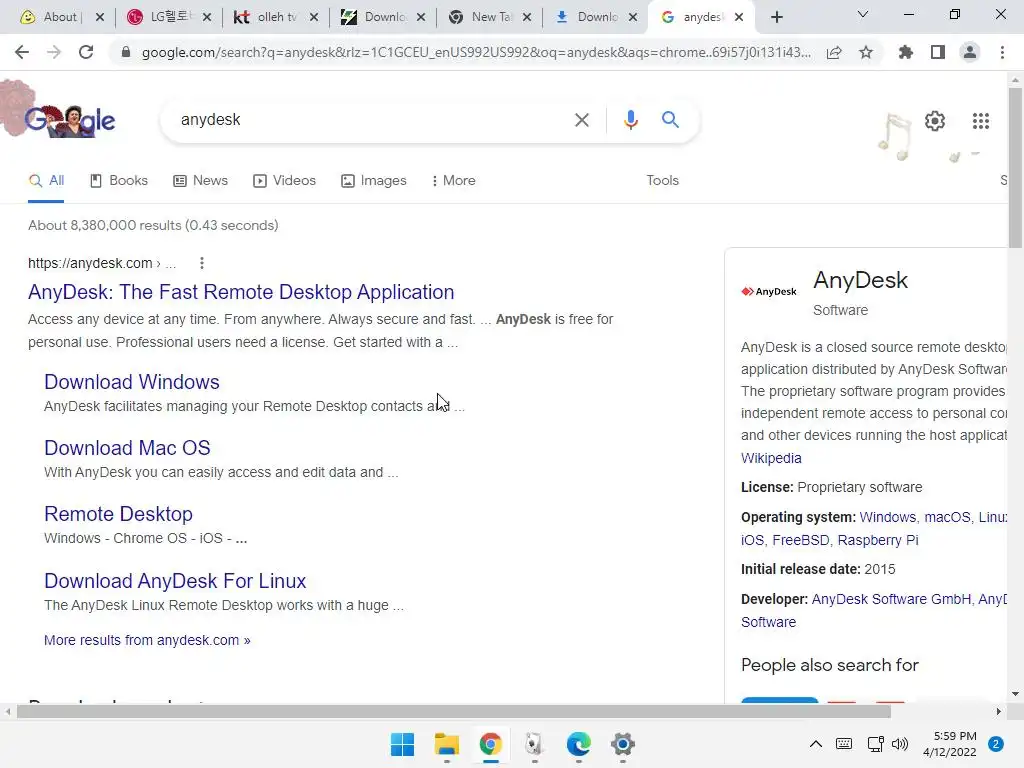The width and height of the screenshot is (1024, 768).
Task: Open Settings from the taskbar
Action: (x=622, y=744)
